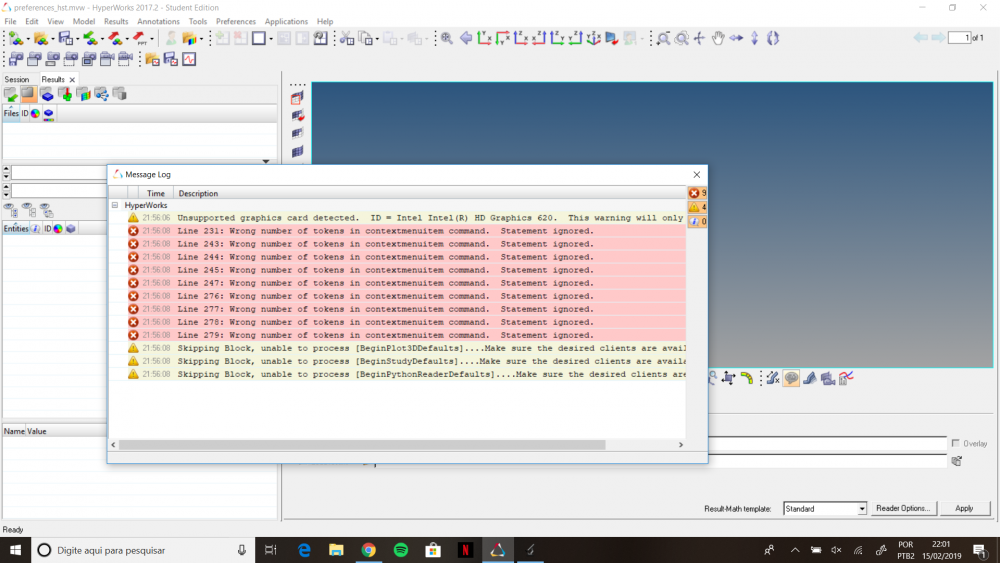Toggle the warnings filter showing 4 in Message Log

point(697,207)
